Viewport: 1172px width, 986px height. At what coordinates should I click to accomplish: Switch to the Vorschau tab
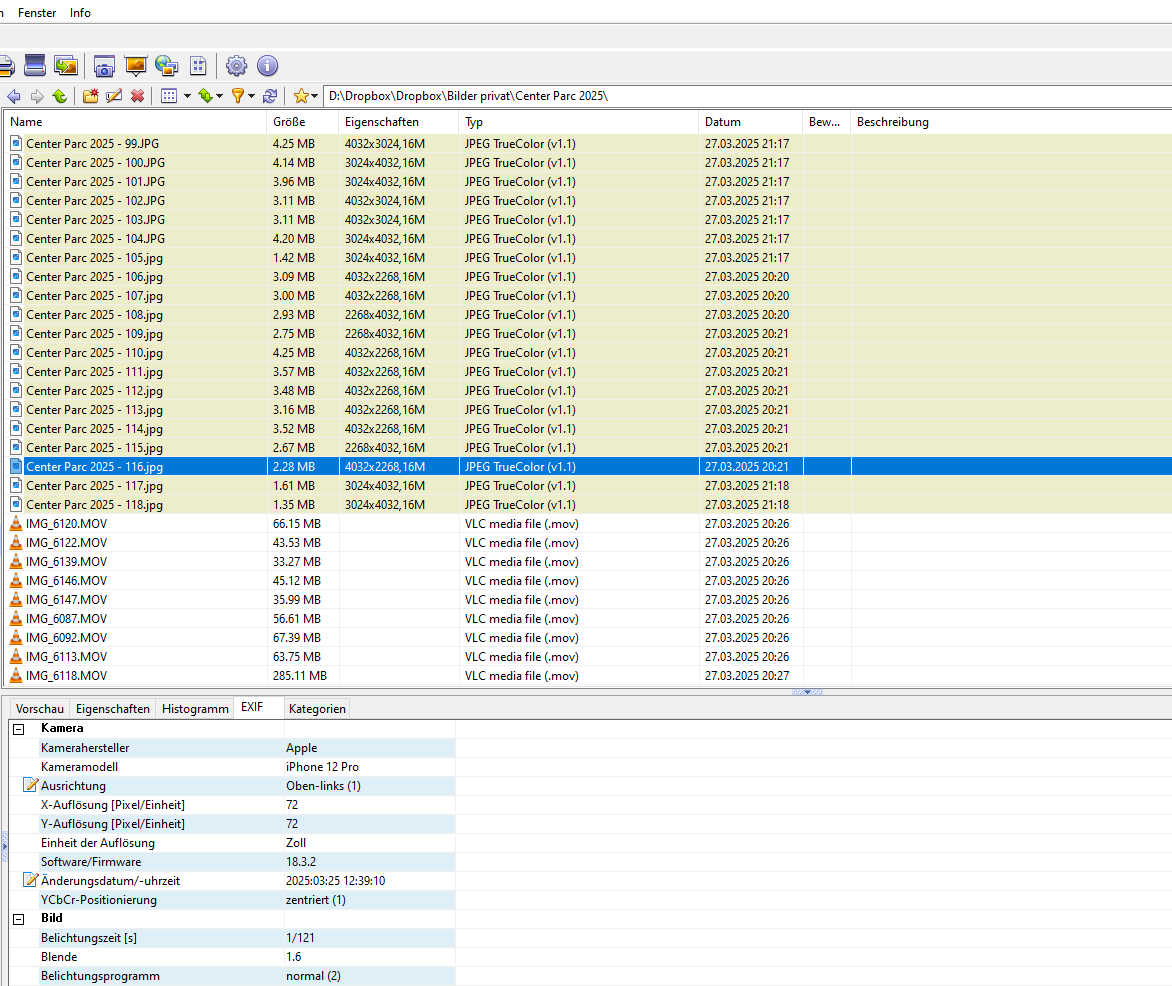click(x=40, y=709)
